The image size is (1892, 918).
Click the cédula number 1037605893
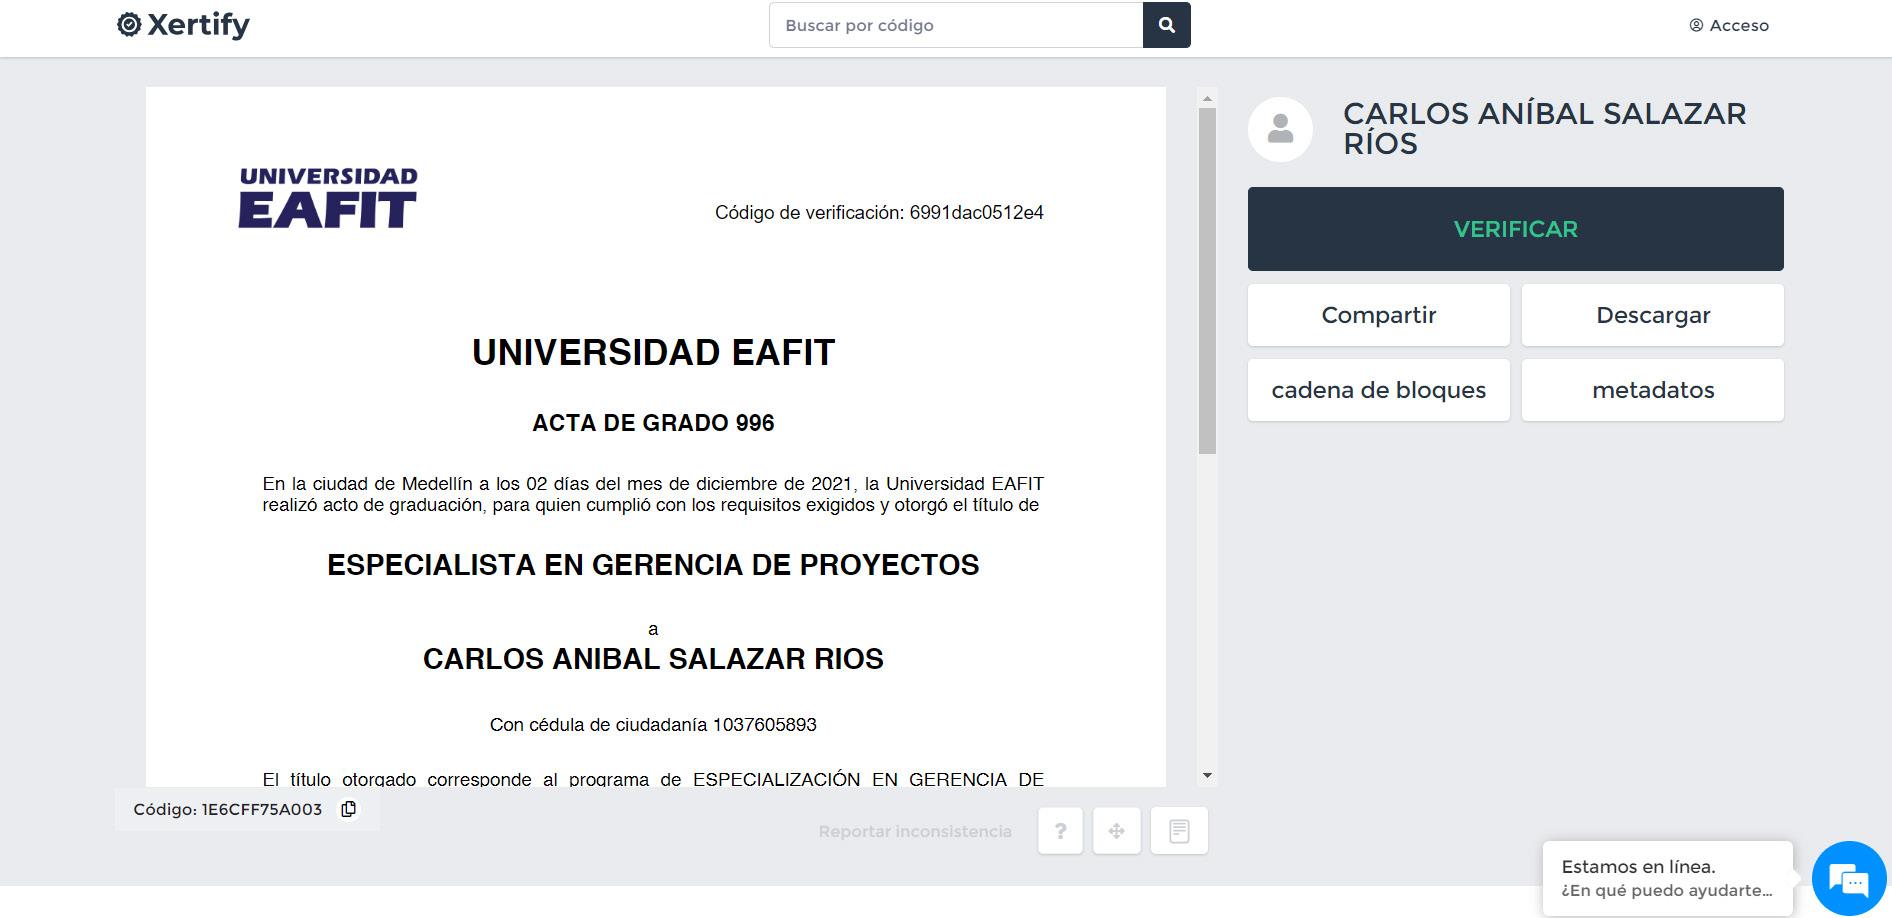click(x=764, y=725)
